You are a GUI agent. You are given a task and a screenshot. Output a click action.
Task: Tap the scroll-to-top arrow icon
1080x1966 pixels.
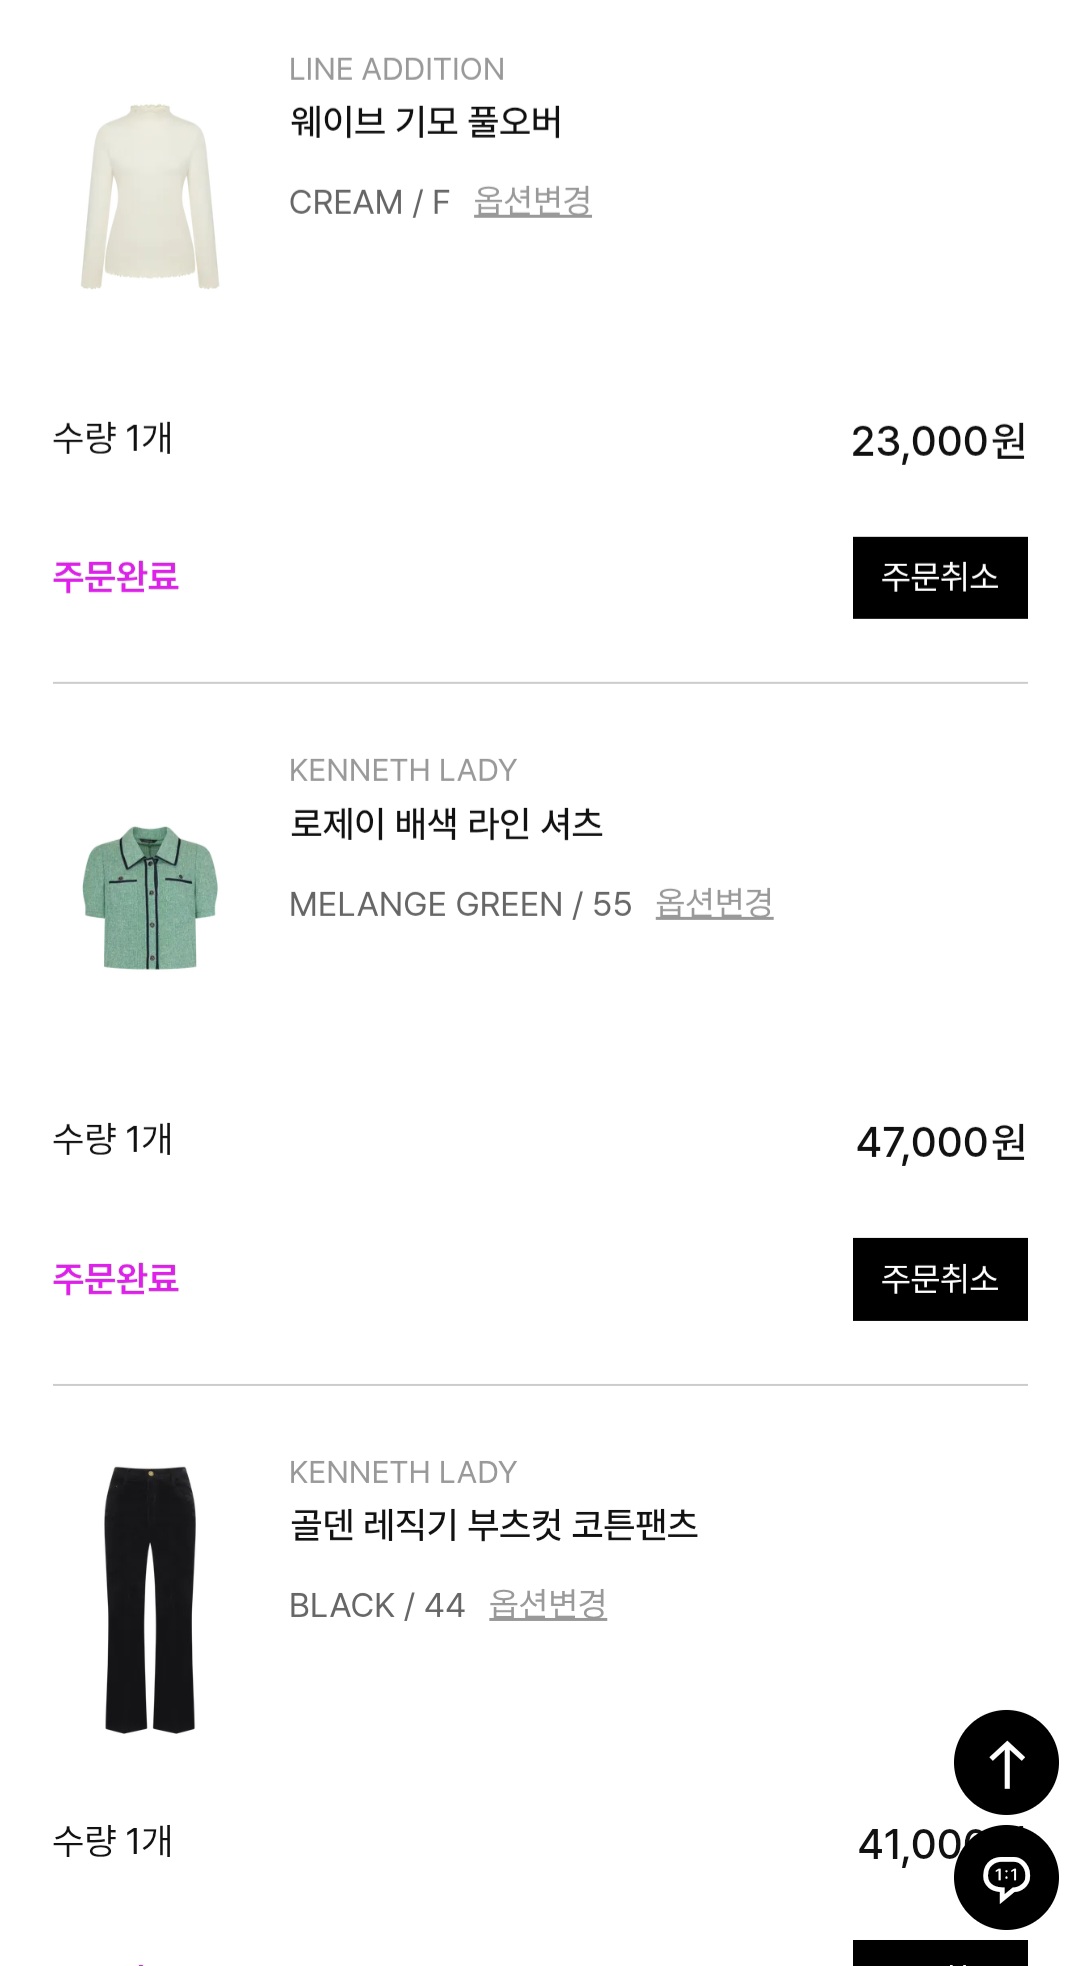[1006, 1762]
